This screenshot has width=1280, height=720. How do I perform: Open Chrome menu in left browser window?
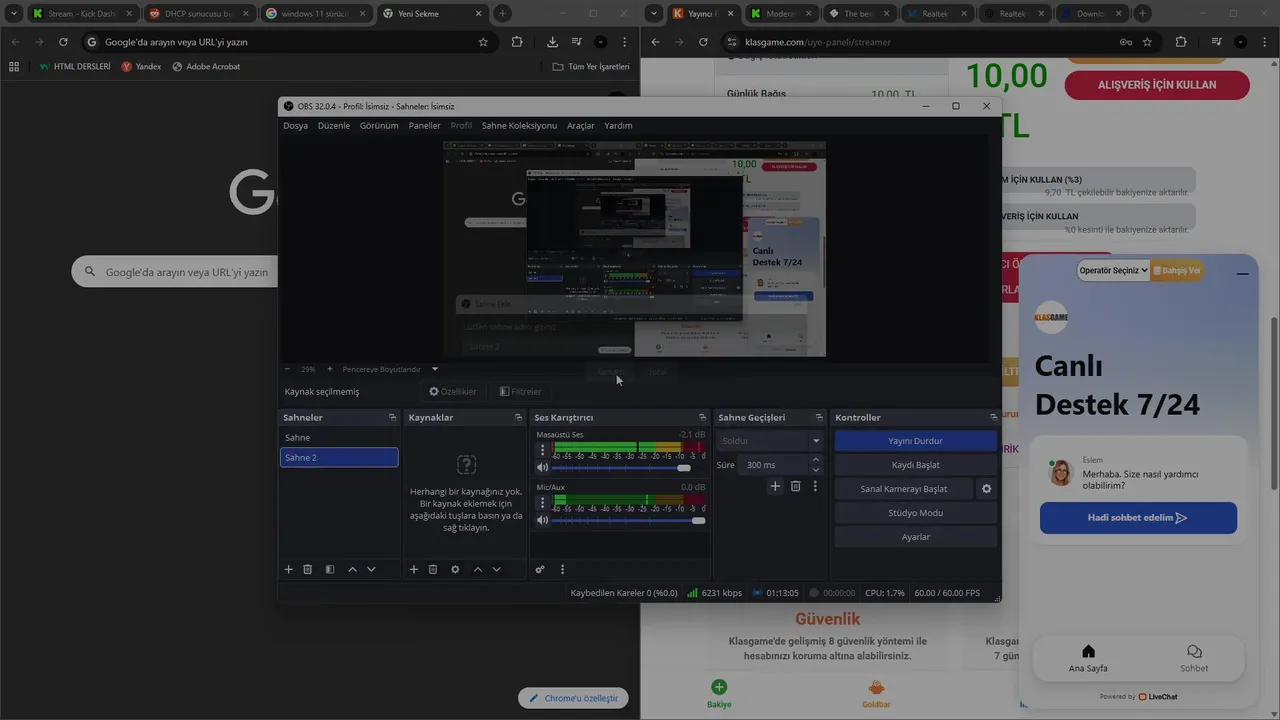(624, 42)
